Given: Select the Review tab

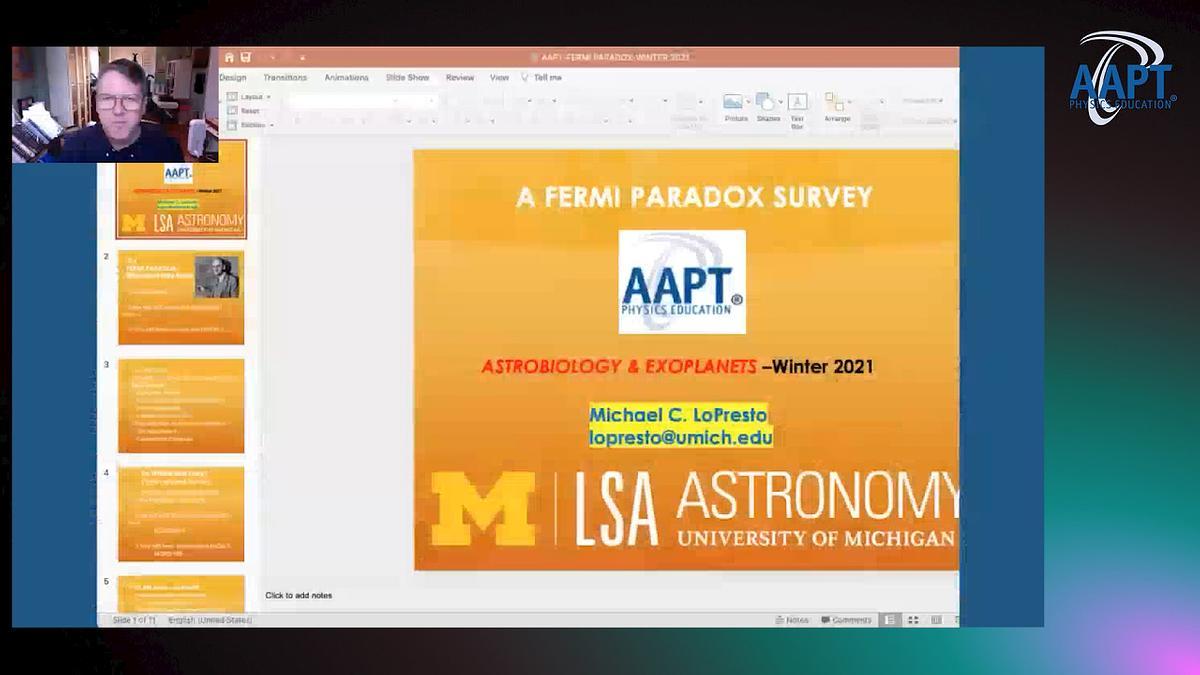Looking at the screenshot, I should (x=460, y=77).
